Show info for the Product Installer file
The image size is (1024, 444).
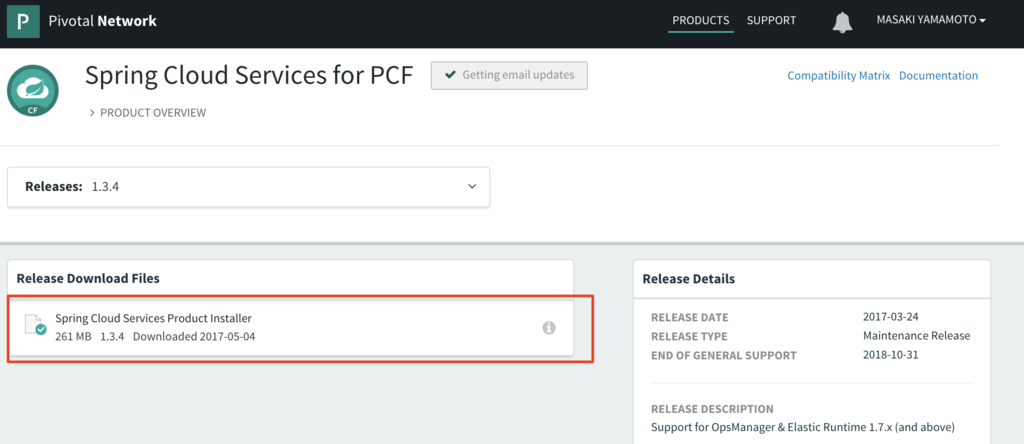click(x=548, y=327)
